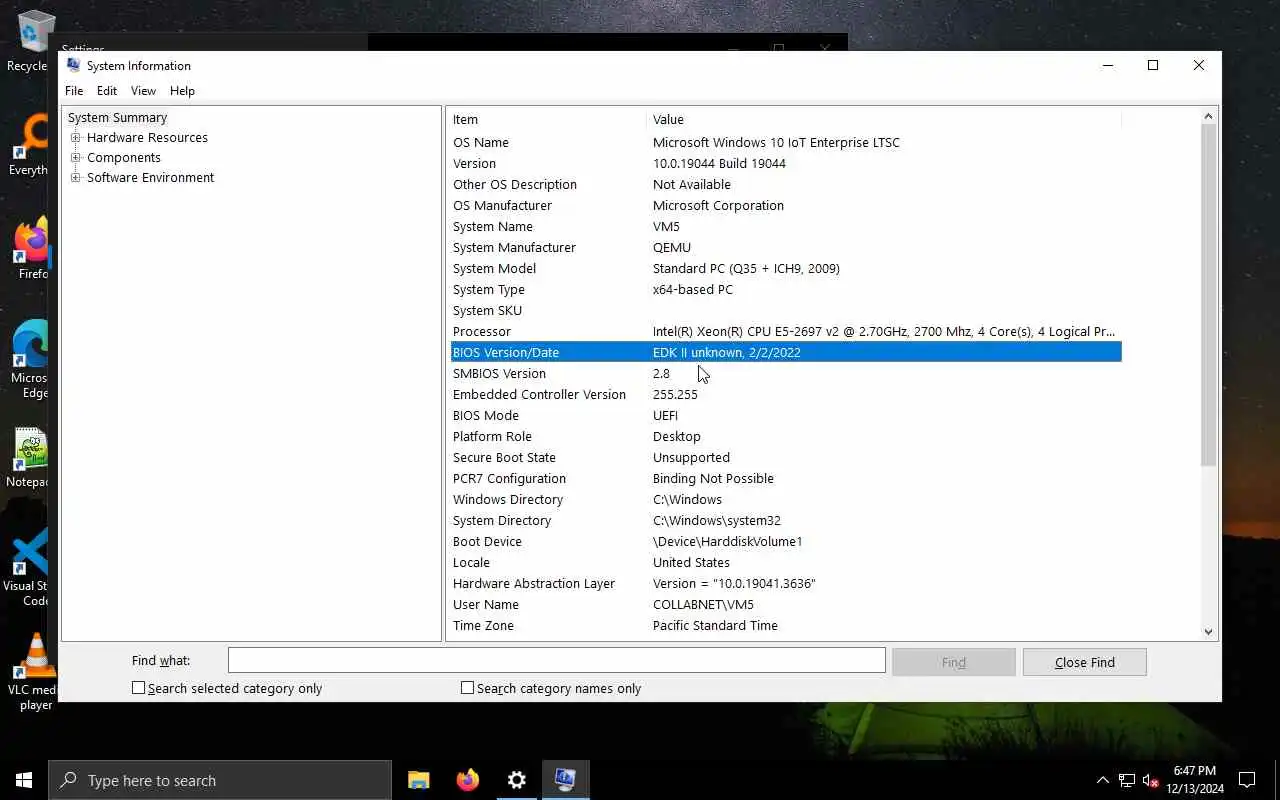Select the OS Manufacturer row
Image resolution: width=1280 pixels, height=800 pixels.
coord(786,206)
